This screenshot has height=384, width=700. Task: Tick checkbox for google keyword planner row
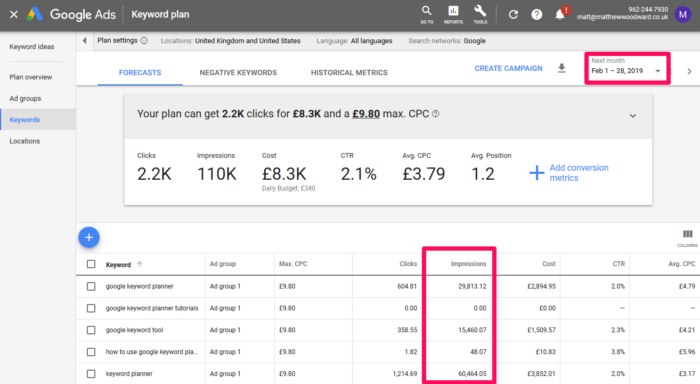pos(91,286)
